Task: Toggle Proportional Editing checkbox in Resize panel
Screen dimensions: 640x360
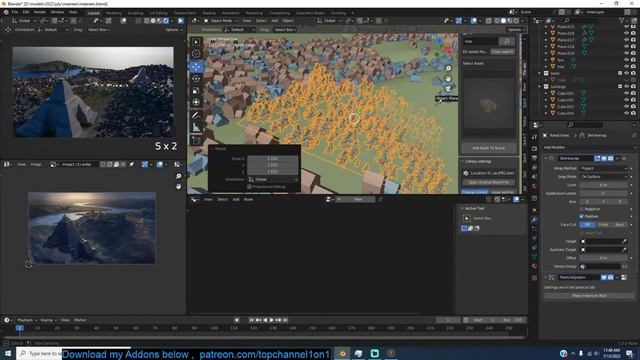Action: point(249,187)
